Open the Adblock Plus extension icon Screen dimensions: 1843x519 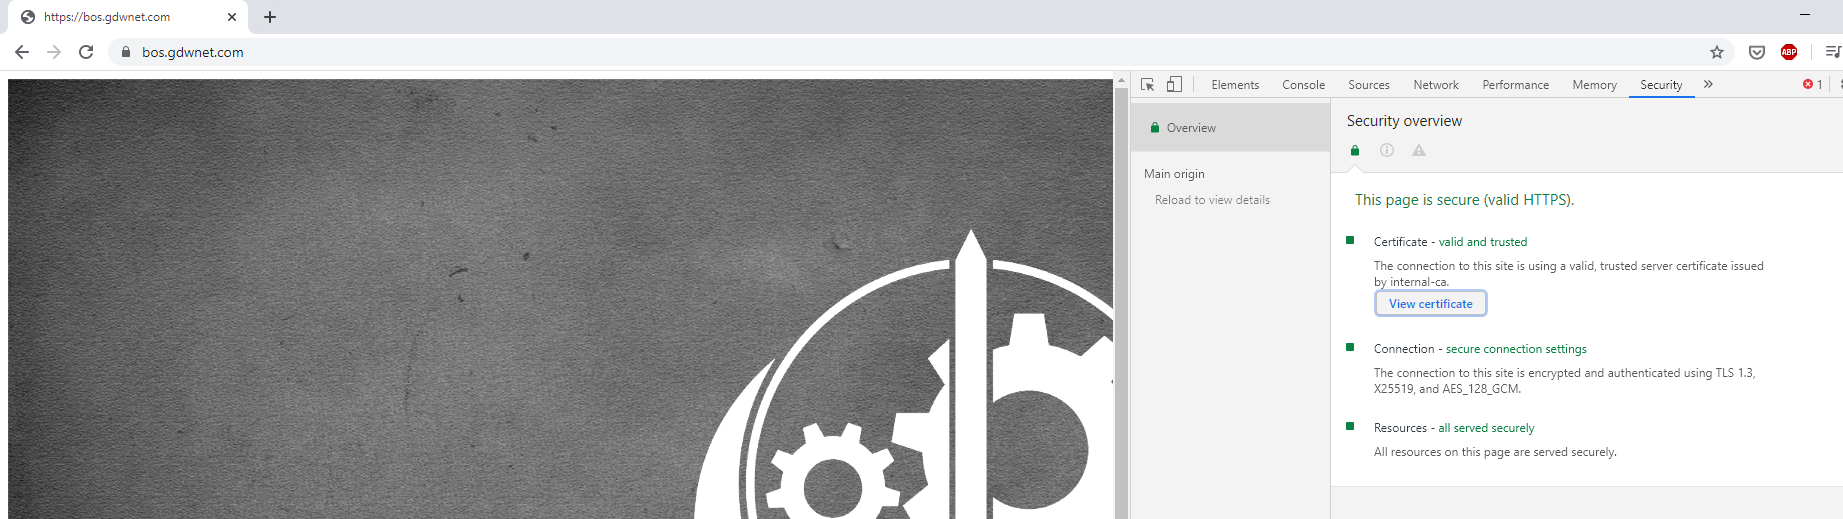coord(1789,52)
